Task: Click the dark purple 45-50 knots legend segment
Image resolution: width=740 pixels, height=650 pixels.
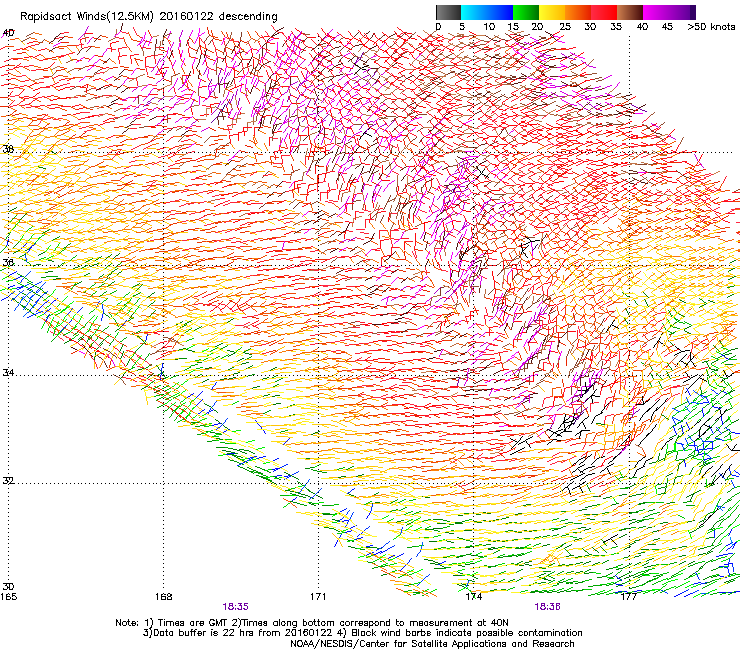Action: point(682,12)
